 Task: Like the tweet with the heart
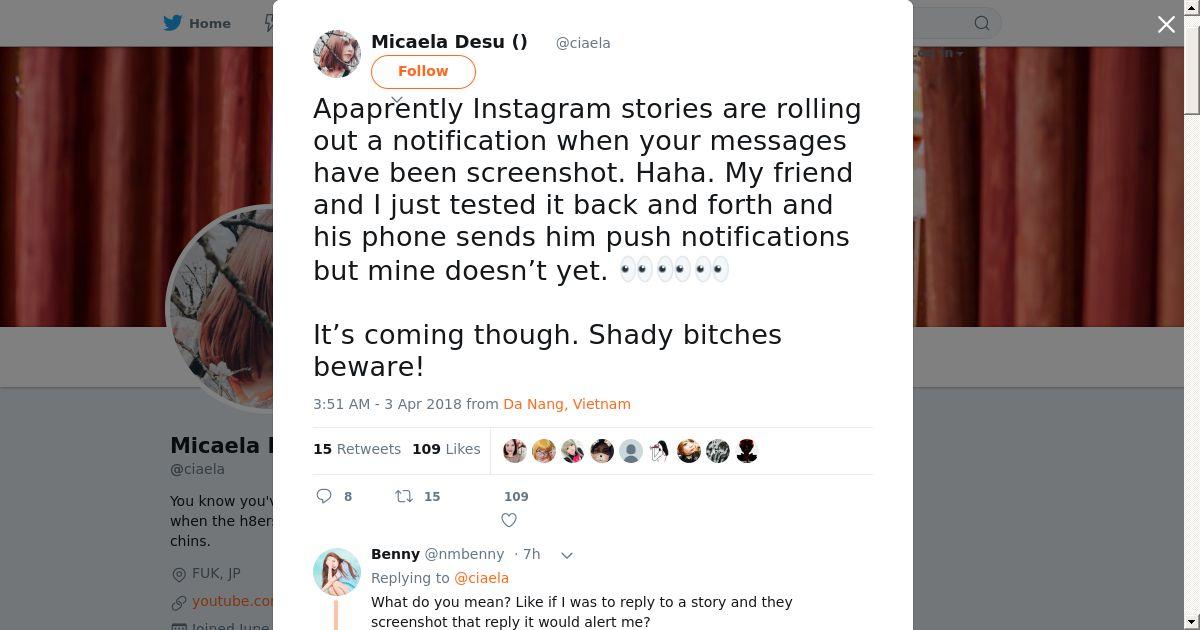(x=509, y=520)
